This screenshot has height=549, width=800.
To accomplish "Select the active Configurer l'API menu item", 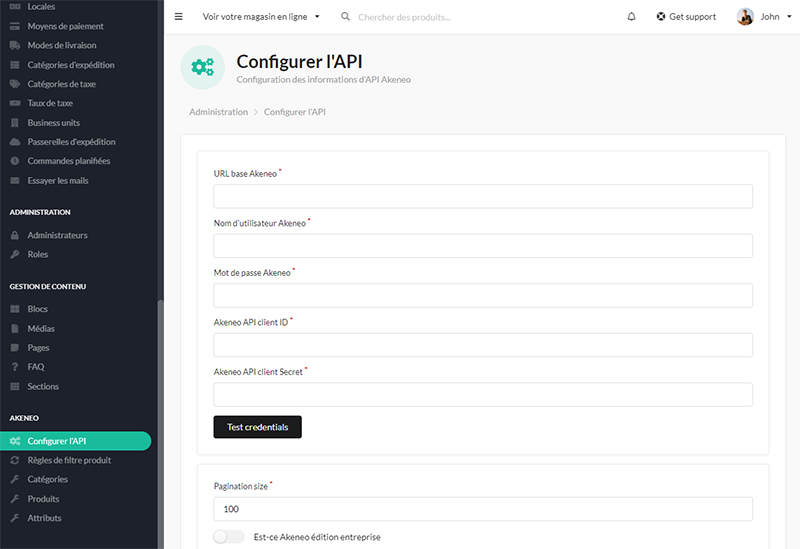I will click(76, 441).
